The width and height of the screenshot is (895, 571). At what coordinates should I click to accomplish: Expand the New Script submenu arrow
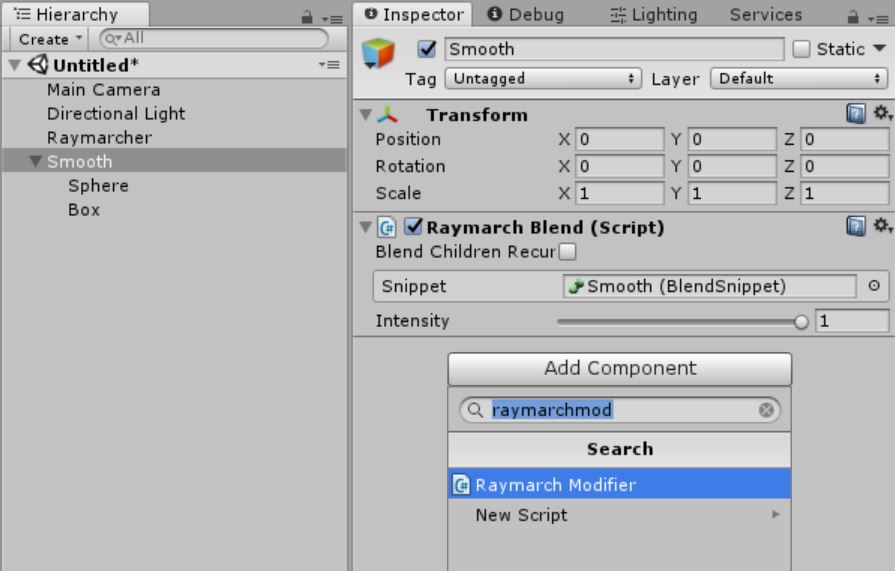pos(776,514)
